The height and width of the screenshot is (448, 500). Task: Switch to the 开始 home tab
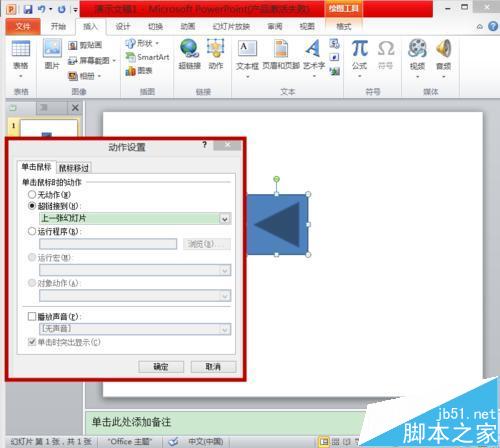[58, 26]
